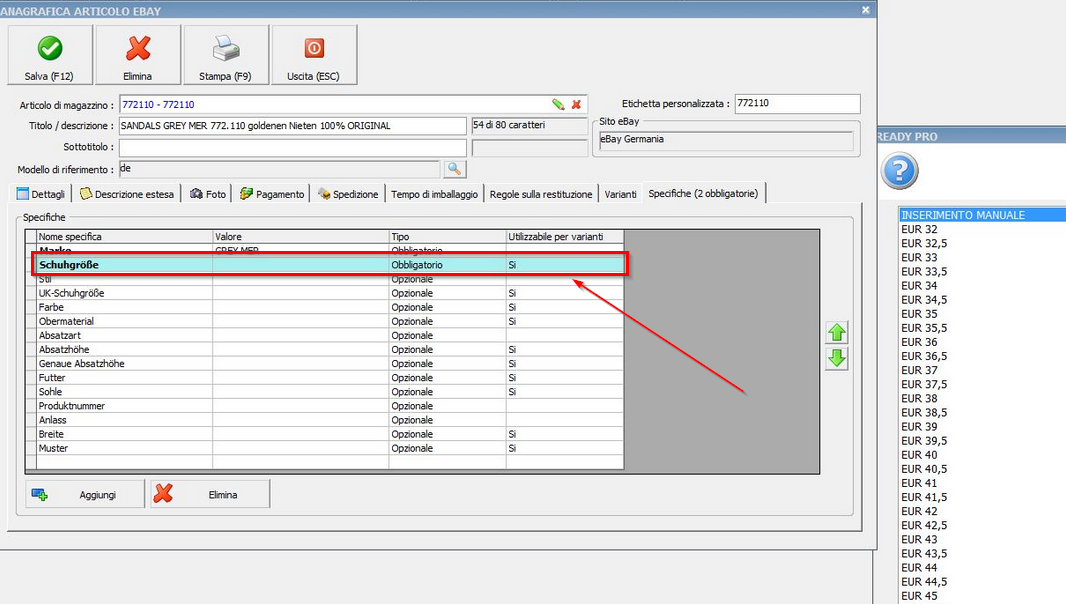Image resolution: width=1066 pixels, height=604 pixels.
Task: Choose INSERIMENTO MANUALE in the list
Action: 962,215
